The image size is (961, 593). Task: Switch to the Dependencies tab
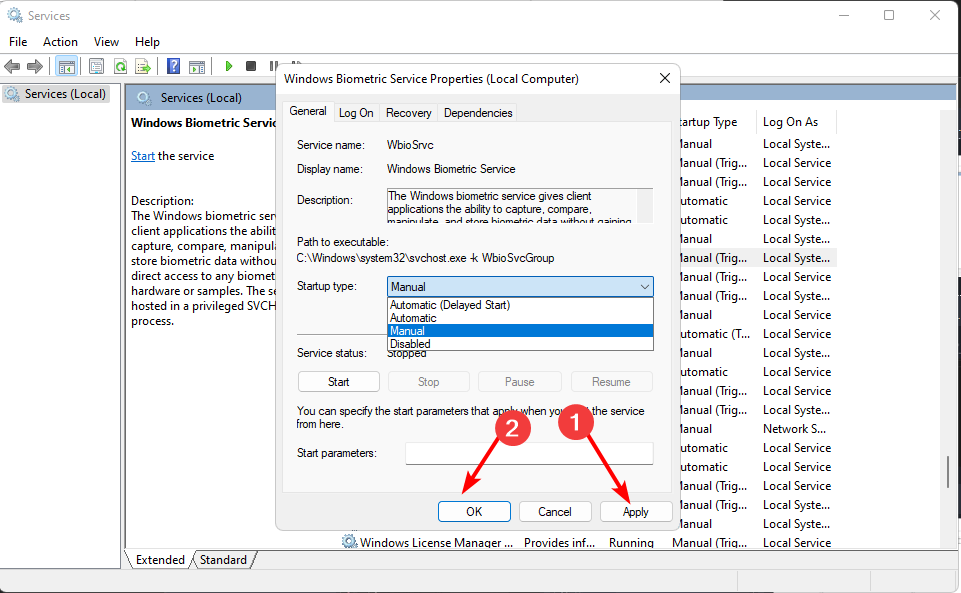pyautogui.click(x=478, y=113)
